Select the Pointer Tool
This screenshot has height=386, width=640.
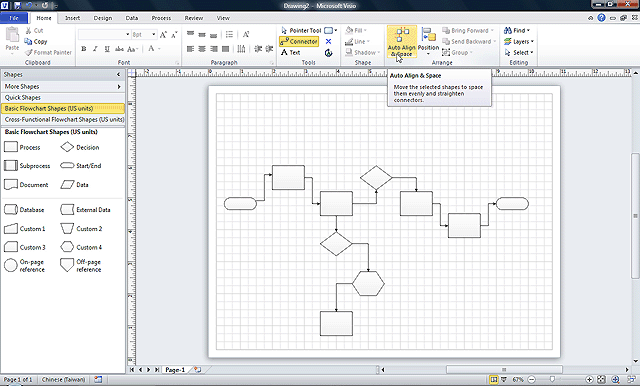pos(301,31)
